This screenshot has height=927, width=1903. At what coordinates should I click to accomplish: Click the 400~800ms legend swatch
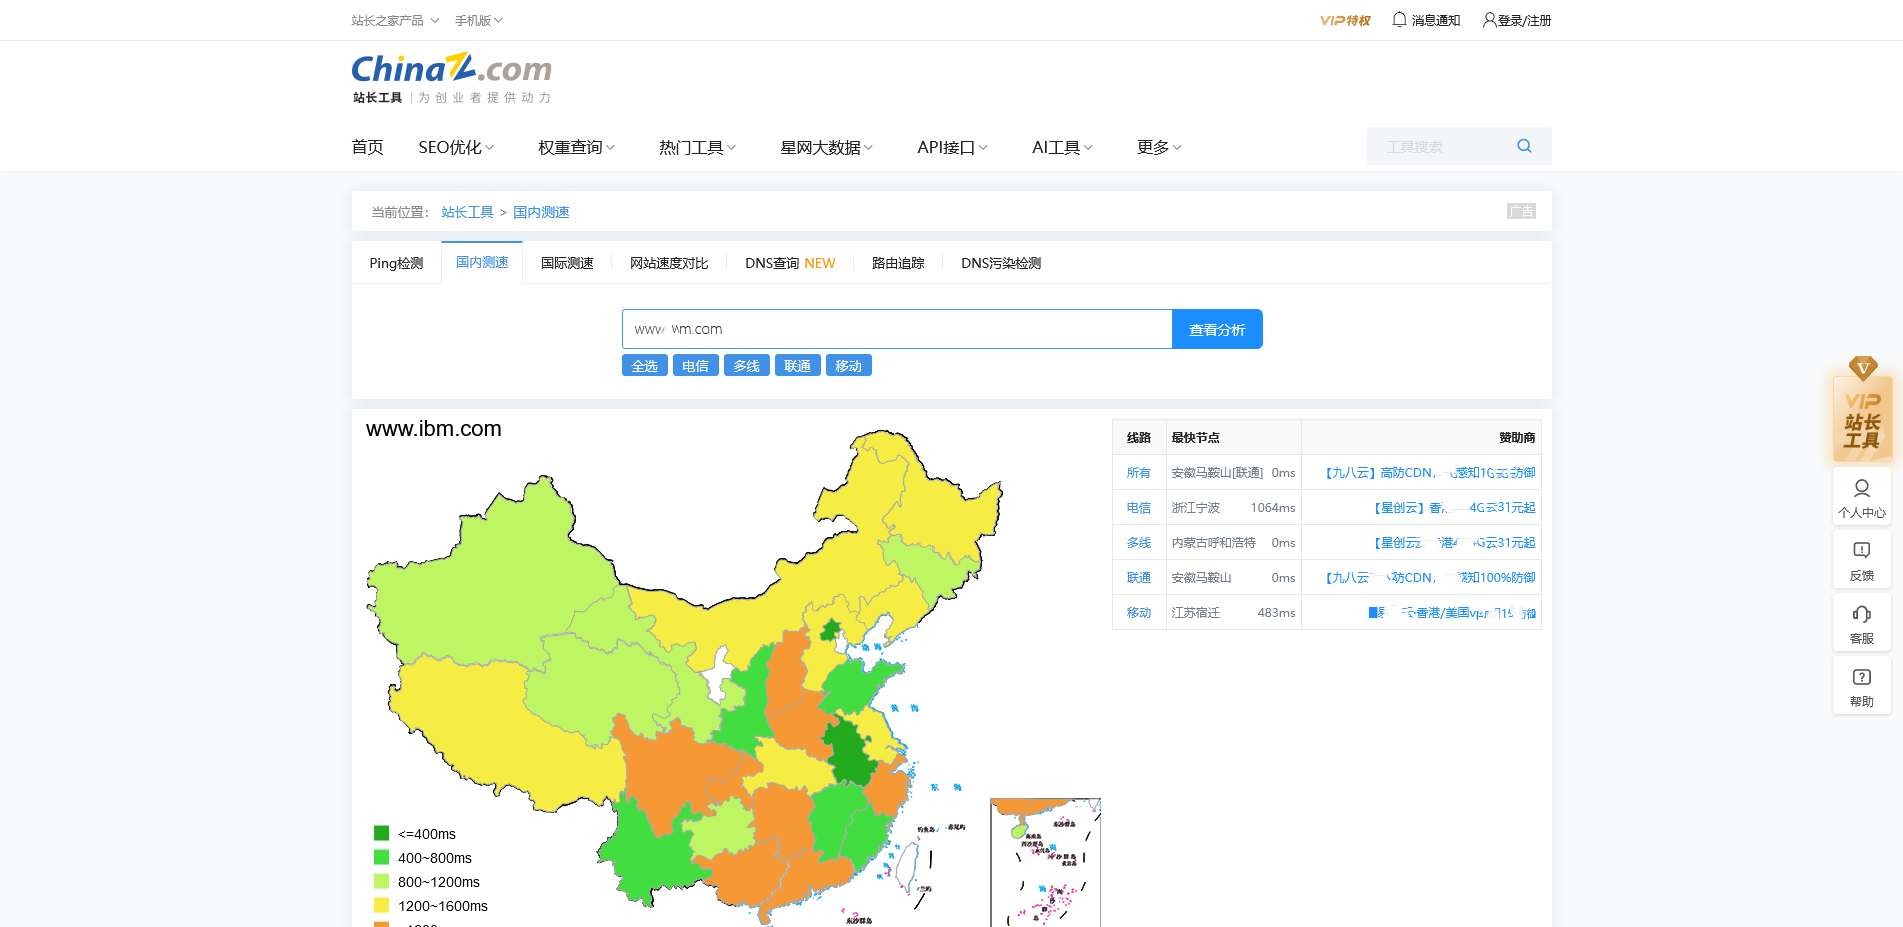tap(381, 857)
